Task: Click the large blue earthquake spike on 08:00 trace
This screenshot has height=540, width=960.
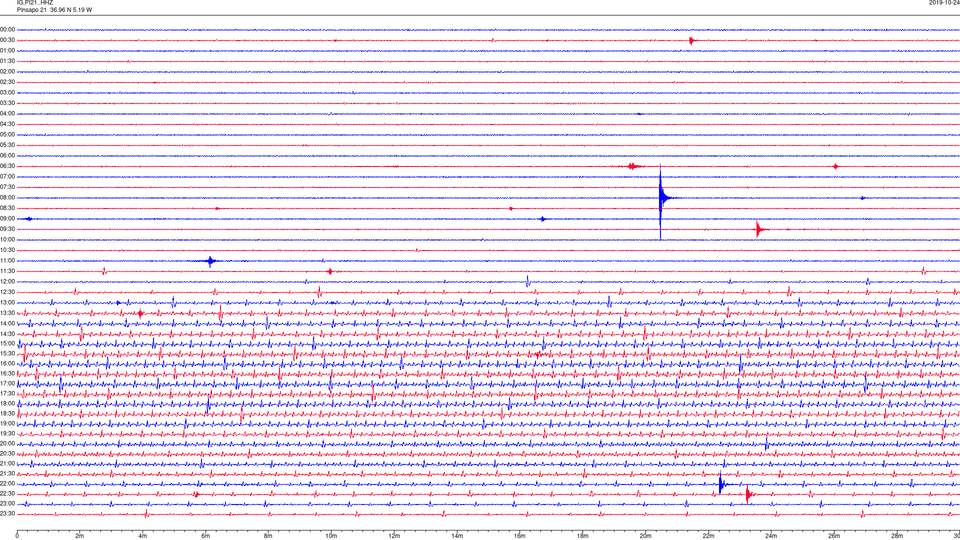Action: pyautogui.click(x=661, y=198)
